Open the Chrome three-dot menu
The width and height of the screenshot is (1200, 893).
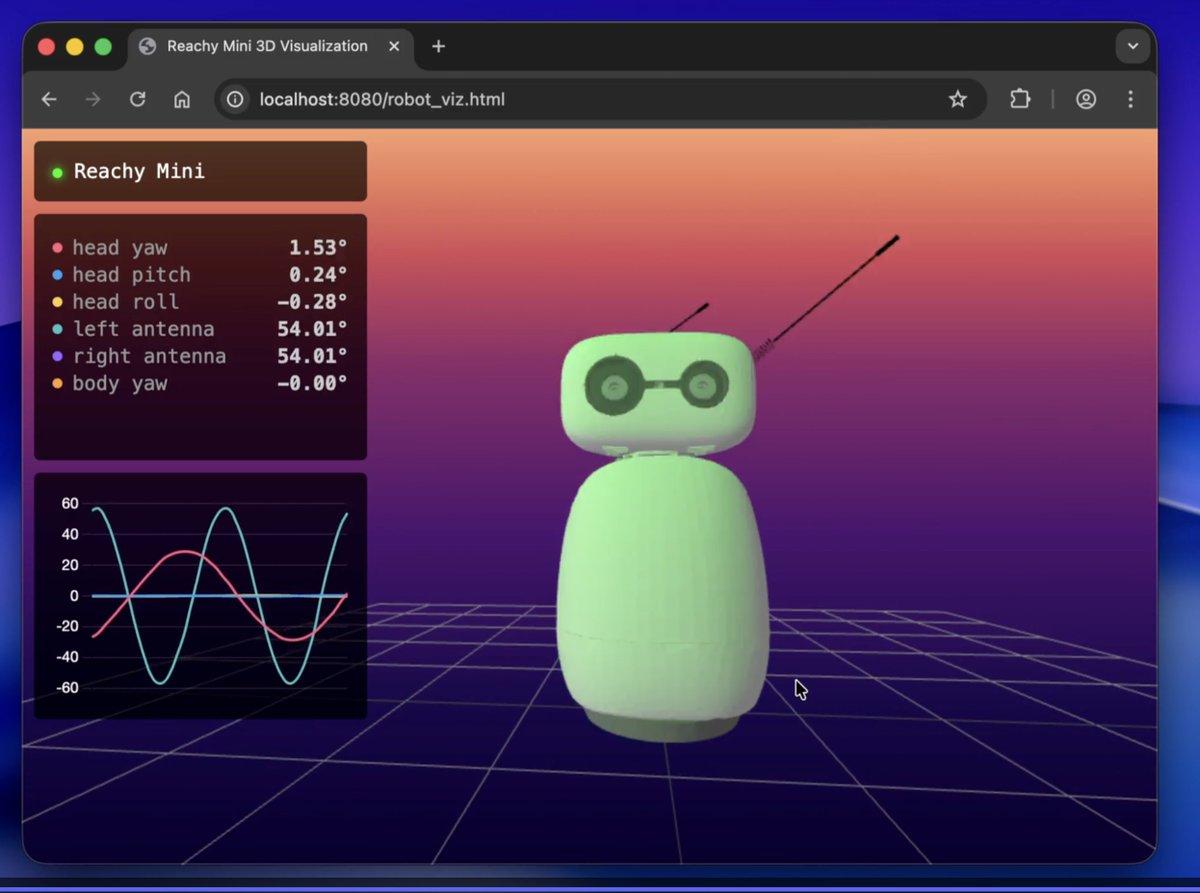[x=1131, y=99]
